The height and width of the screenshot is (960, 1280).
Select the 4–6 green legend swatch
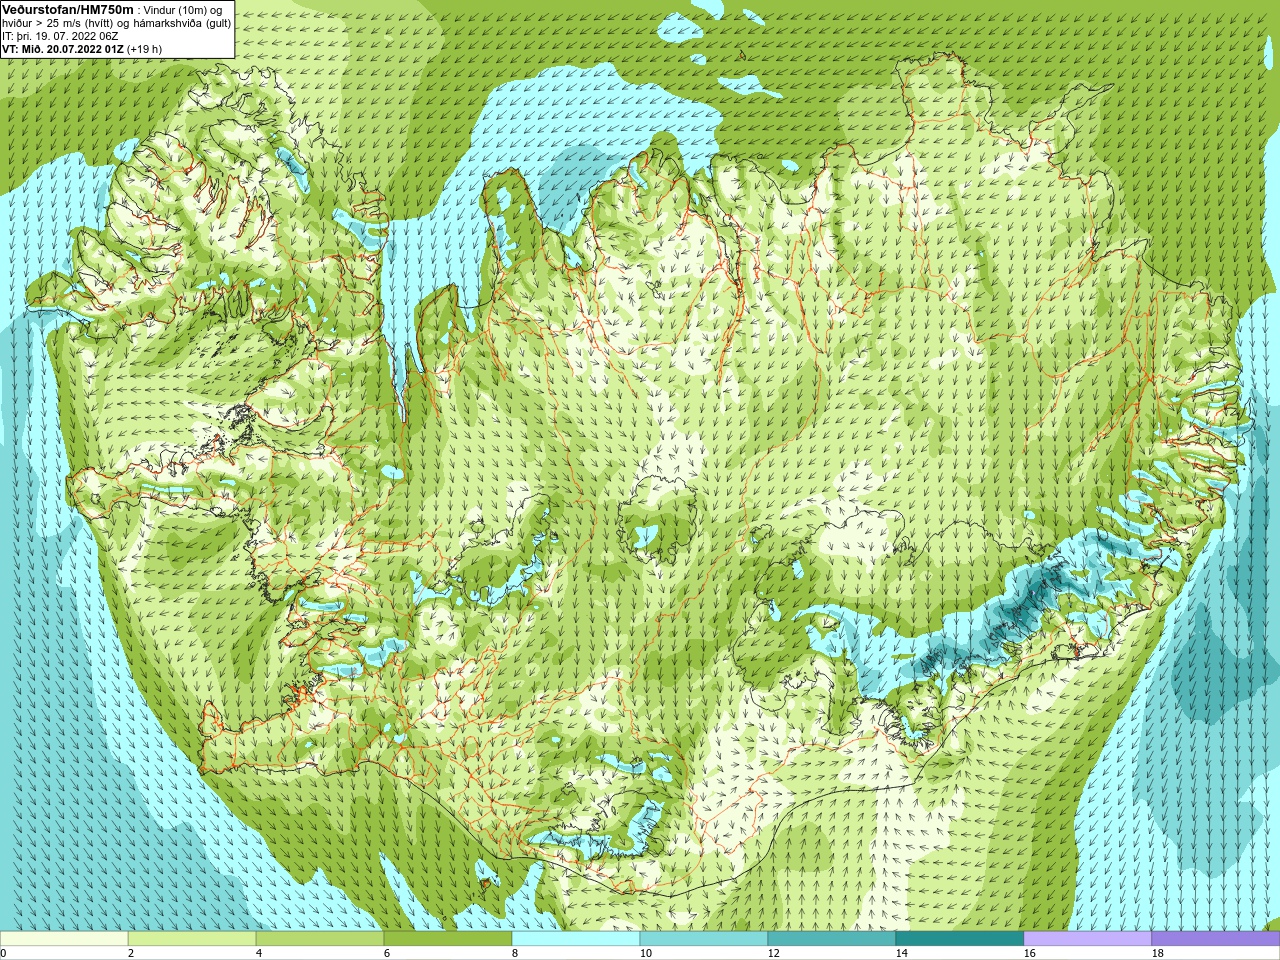coord(320,939)
